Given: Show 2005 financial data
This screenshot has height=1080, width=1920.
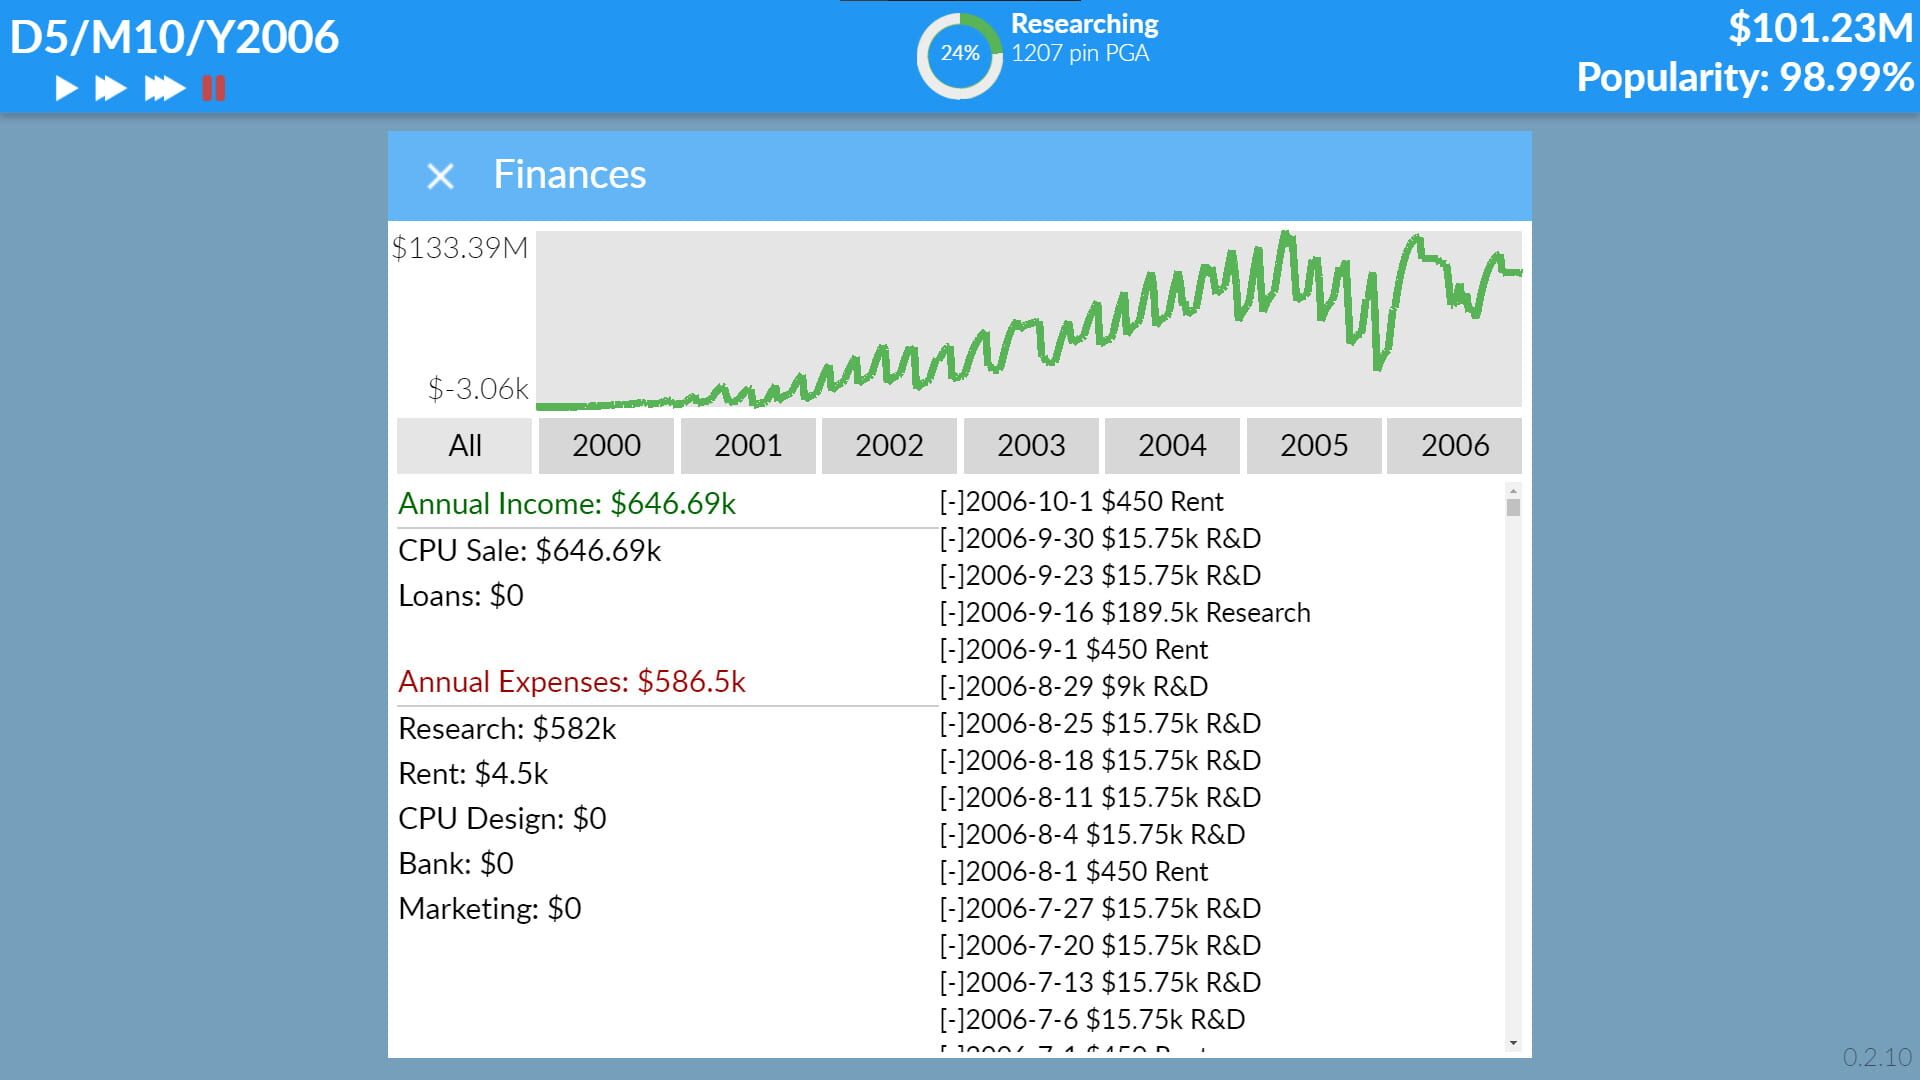Looking at the screenshot, I should coord(1314,445).
